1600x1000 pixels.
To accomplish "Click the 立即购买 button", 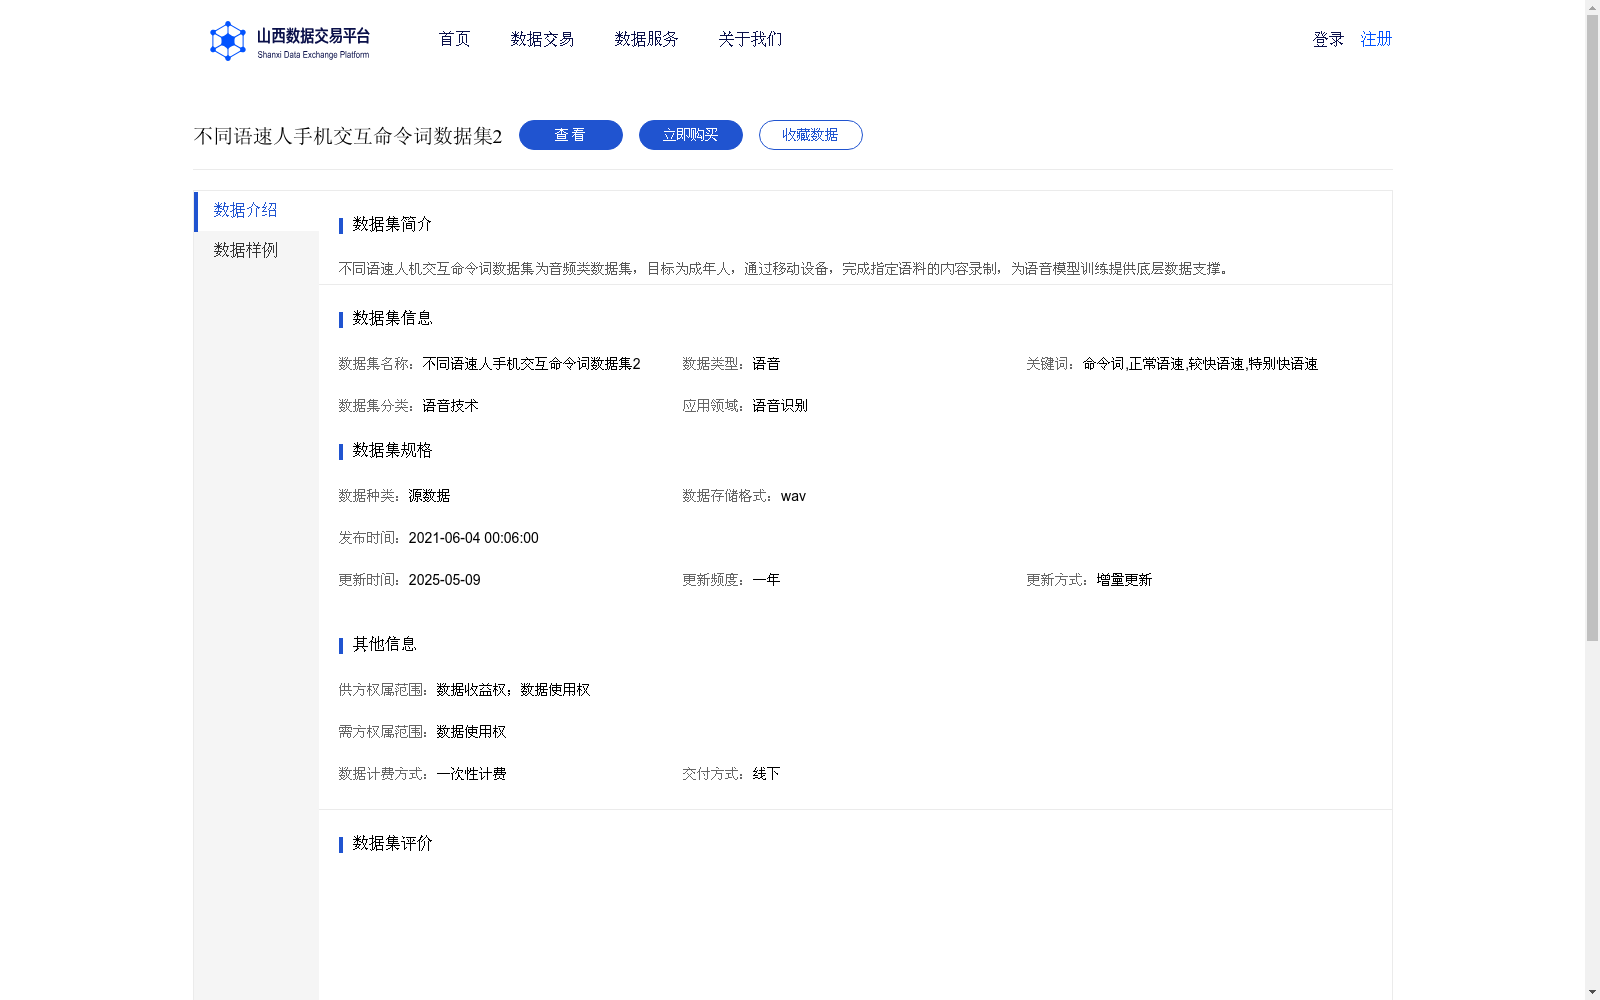I will [691, 135].
